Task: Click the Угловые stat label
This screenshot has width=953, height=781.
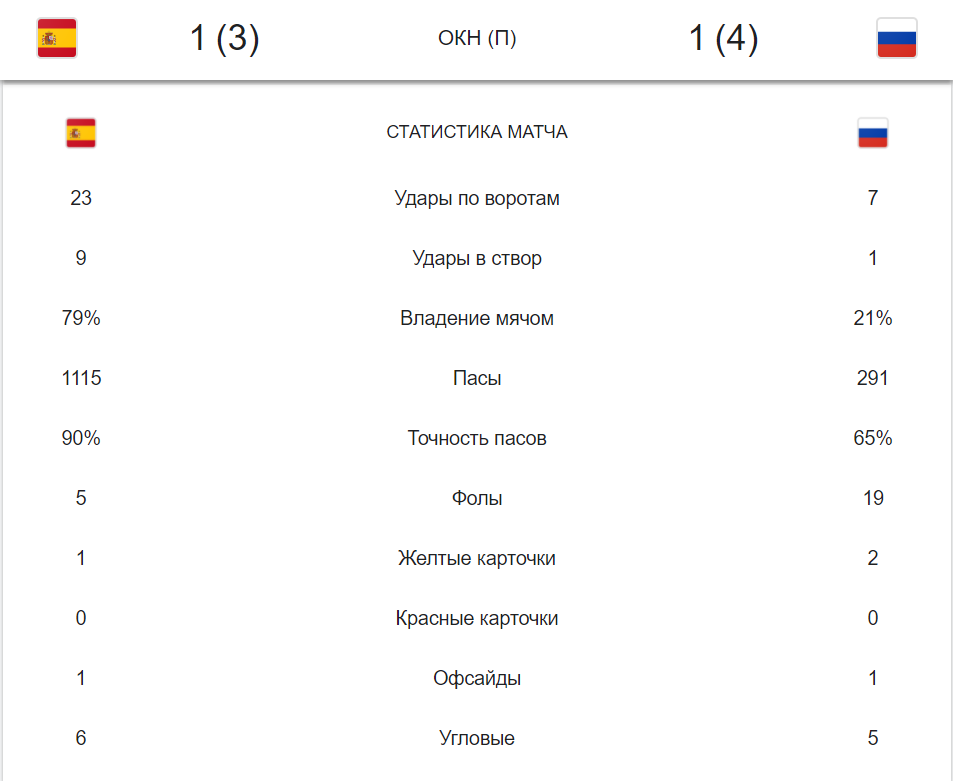Action: [477, 738]
